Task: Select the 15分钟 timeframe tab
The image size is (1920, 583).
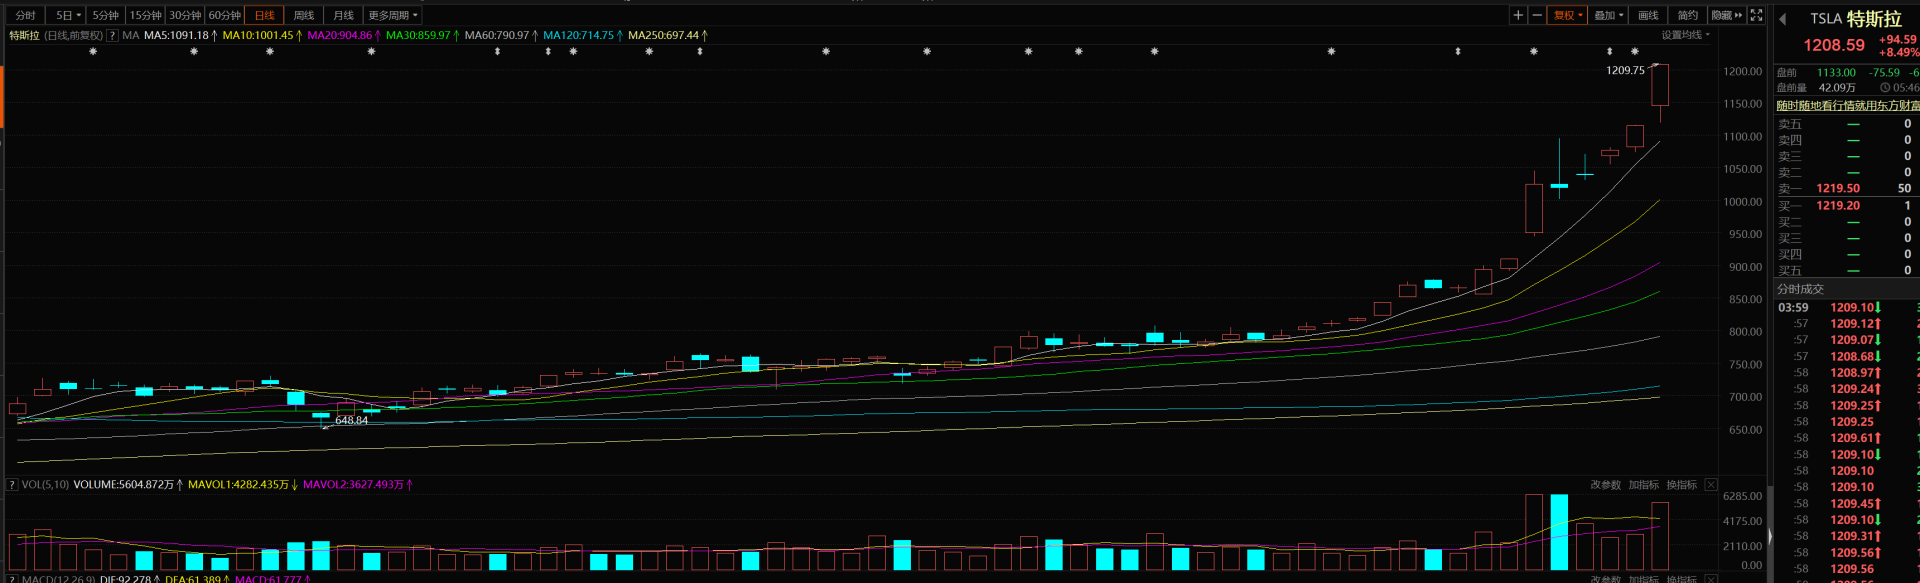Action: 146,15
